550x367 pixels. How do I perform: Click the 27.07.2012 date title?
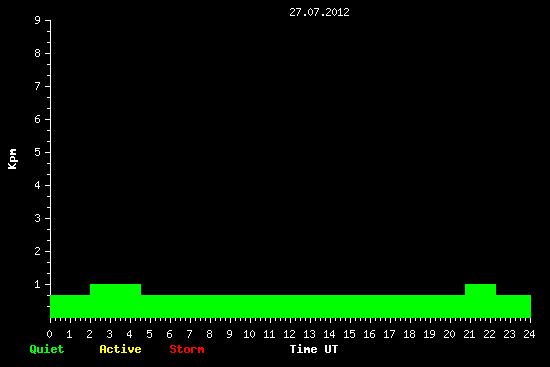point(319,12)
